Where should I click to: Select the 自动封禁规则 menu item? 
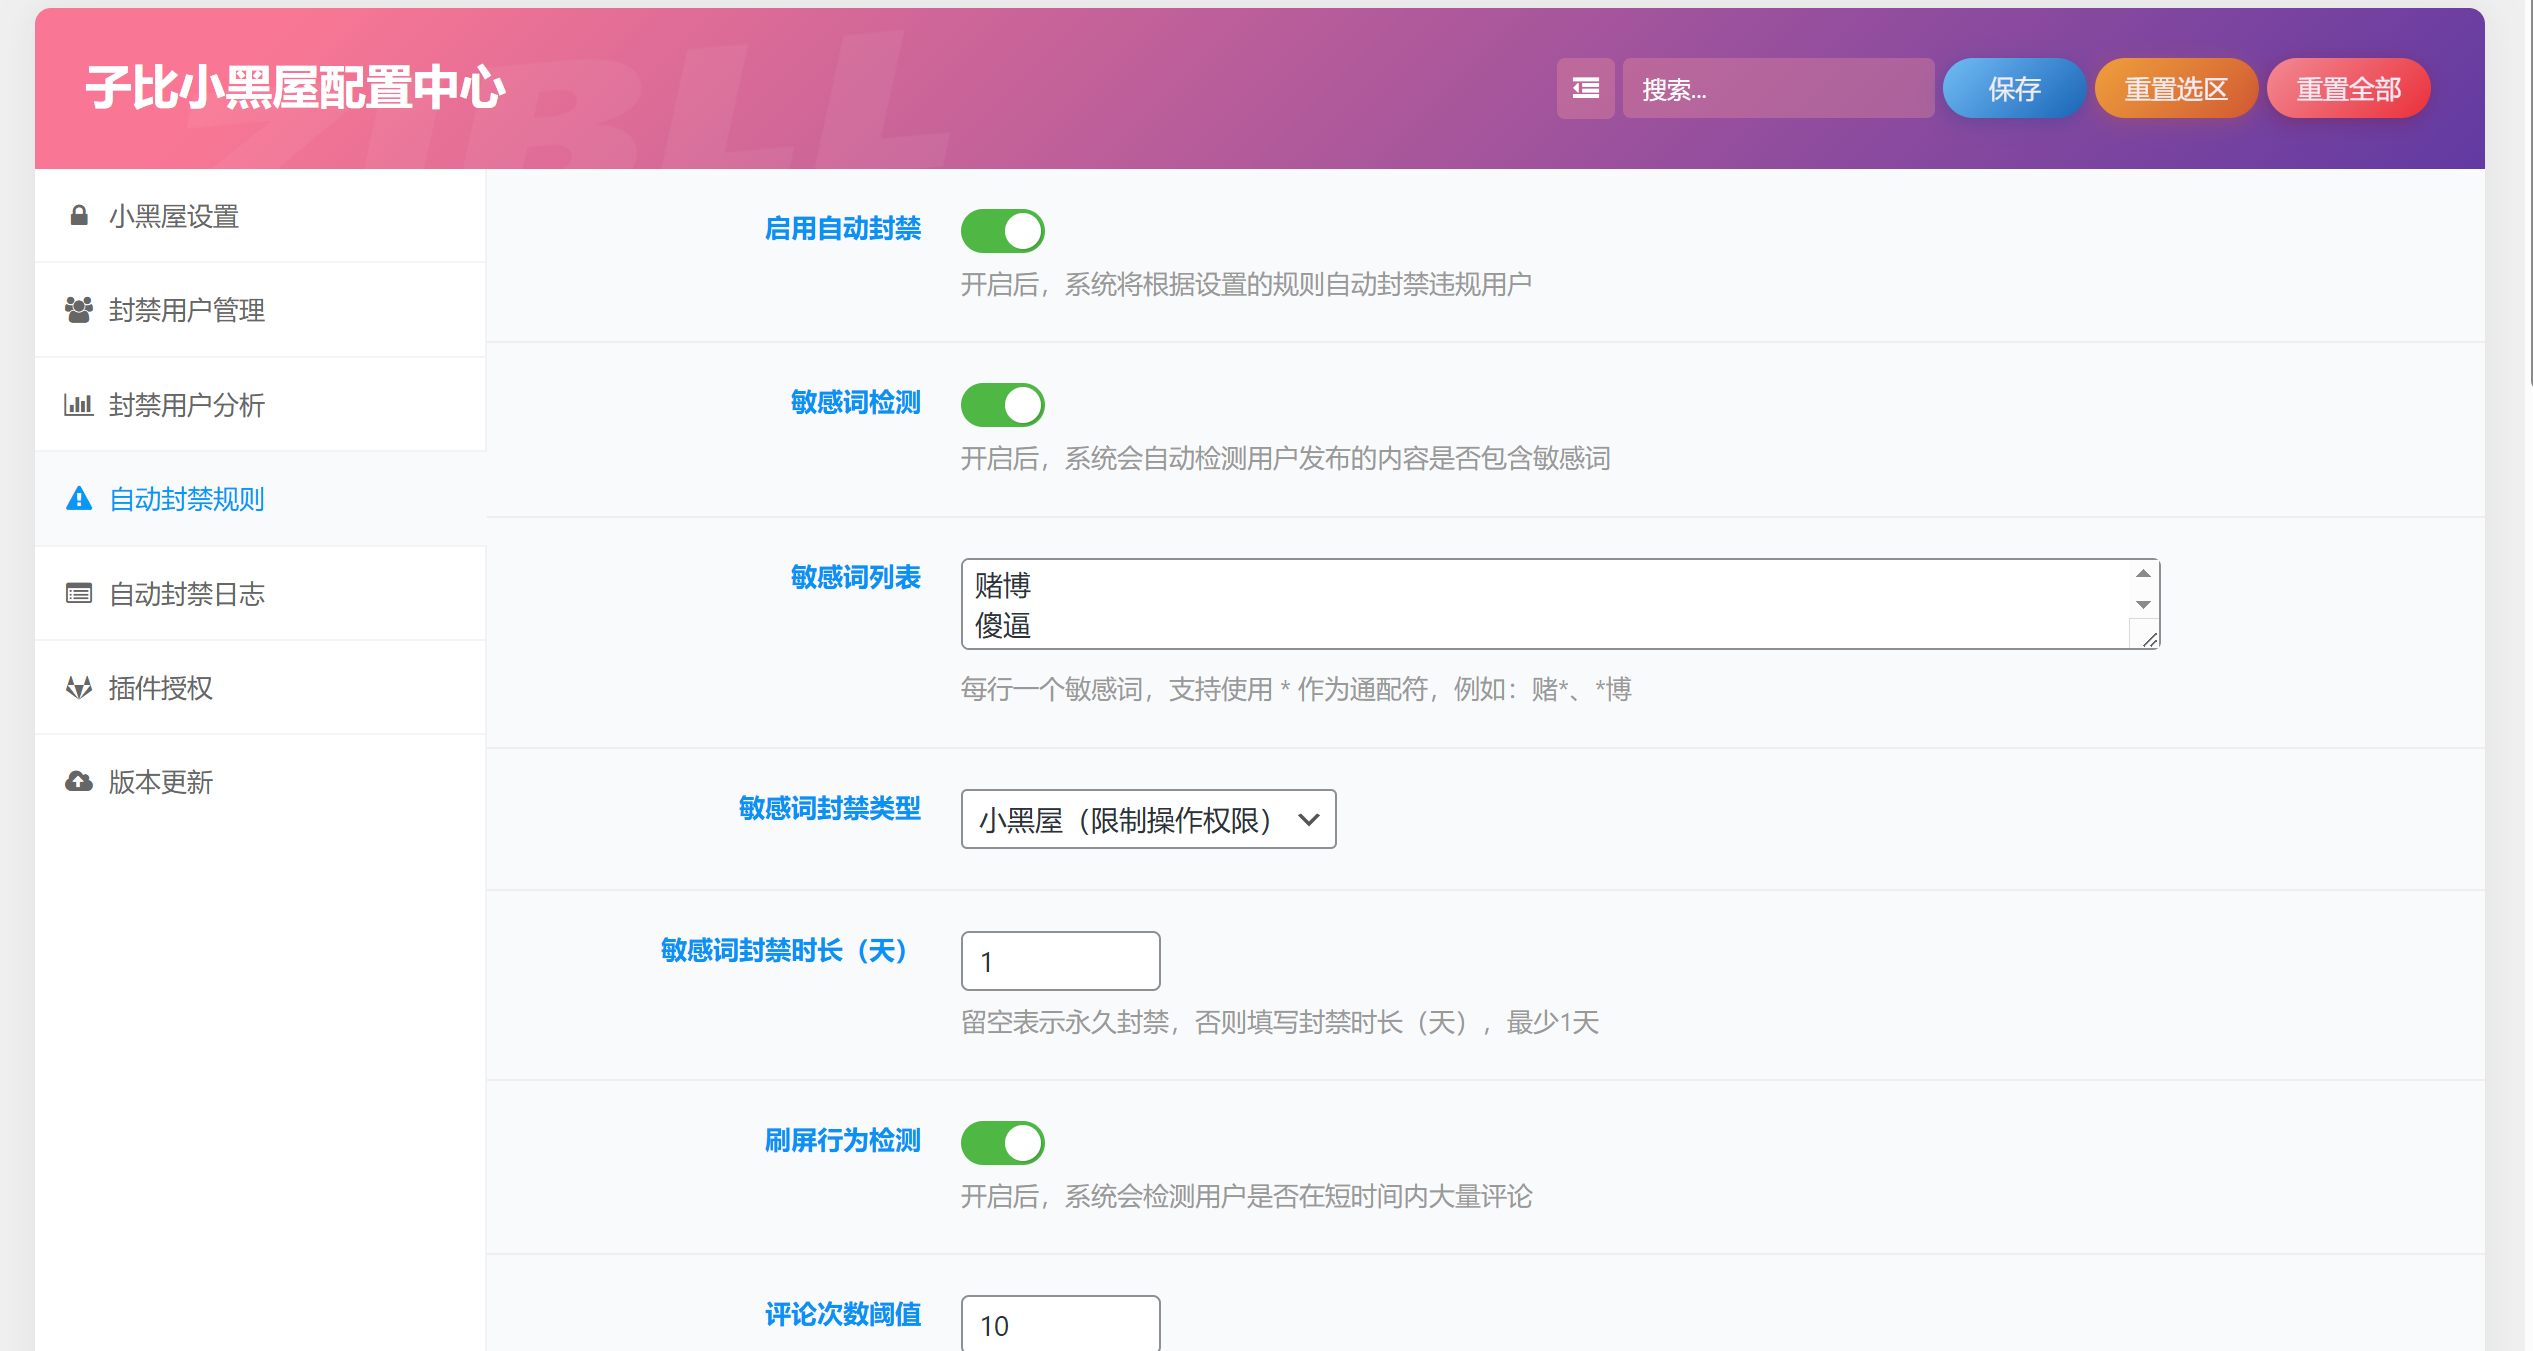pos(260,499)
